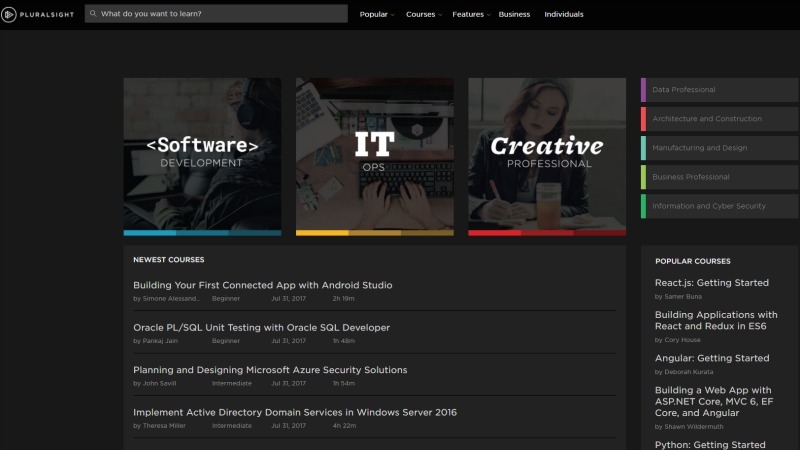Viewport: 800px width, 450px height.
Task: Click author 'by Samer Buna'
Action: (679, 296)
